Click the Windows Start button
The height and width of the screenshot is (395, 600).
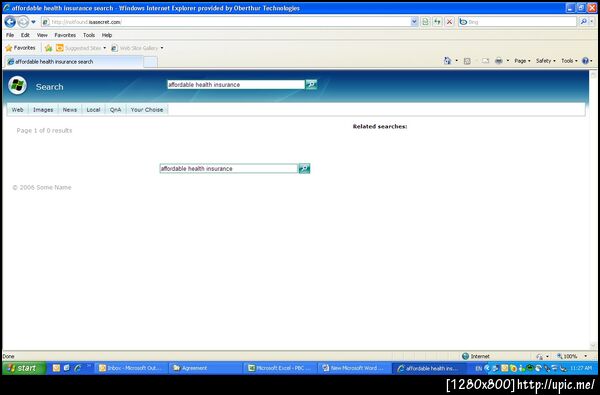[24, 368]
